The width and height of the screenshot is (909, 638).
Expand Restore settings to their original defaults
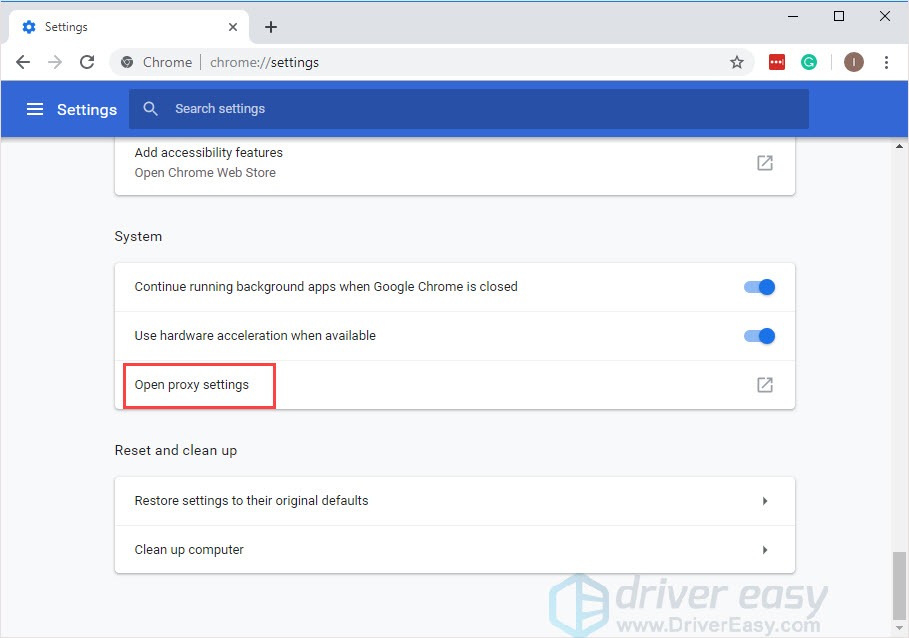[x=764, y=501]
